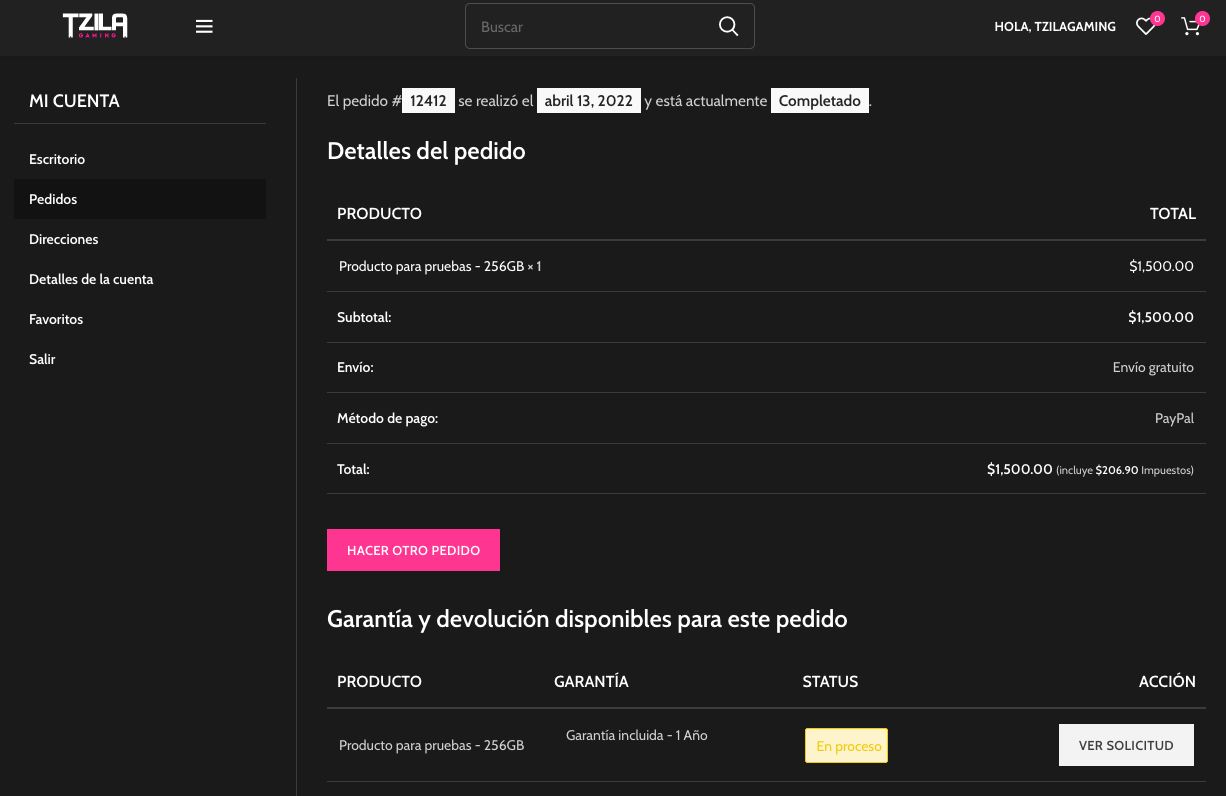Click the Tzila Gaming logo
The height and width of the screenshot is (796, 1226).
pos(95,26)
